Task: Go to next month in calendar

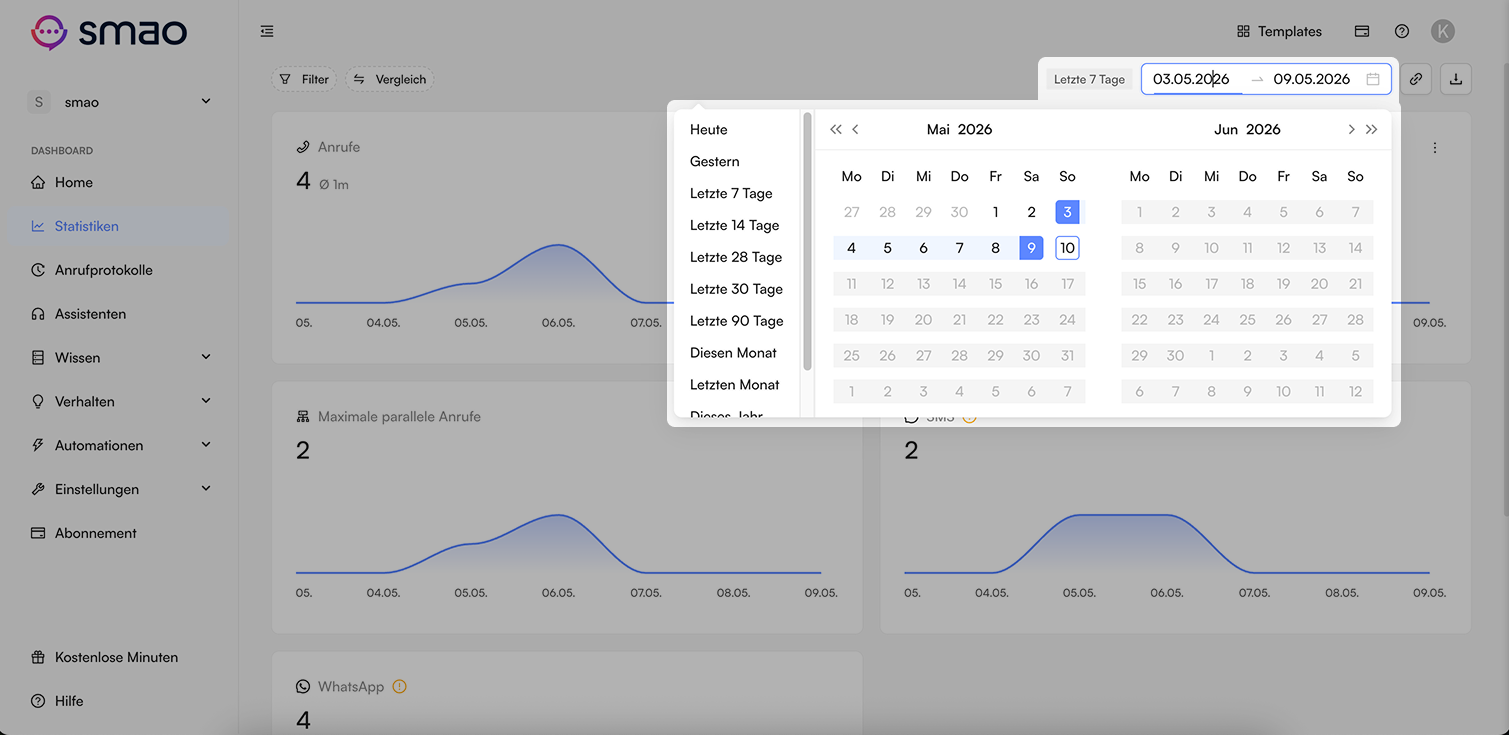Action: pos(1351,130)
